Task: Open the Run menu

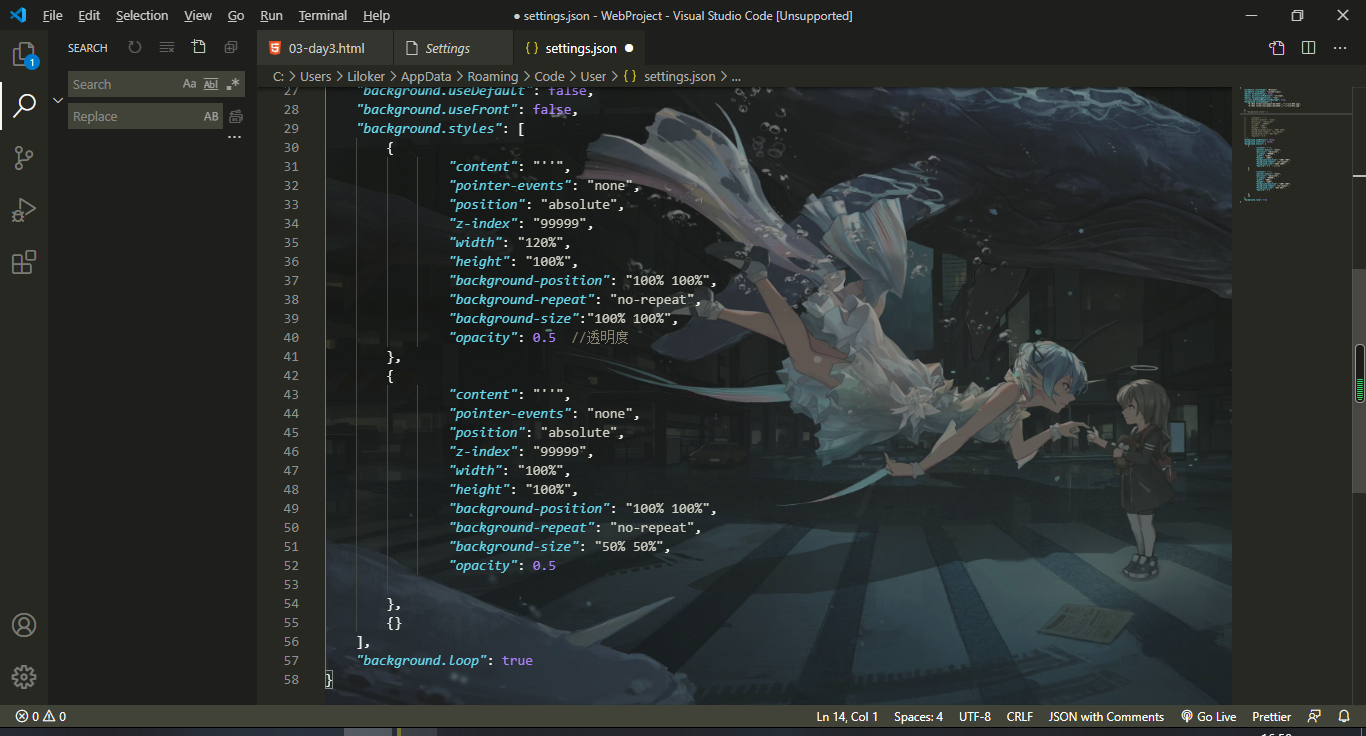Action: pos(271,16)
